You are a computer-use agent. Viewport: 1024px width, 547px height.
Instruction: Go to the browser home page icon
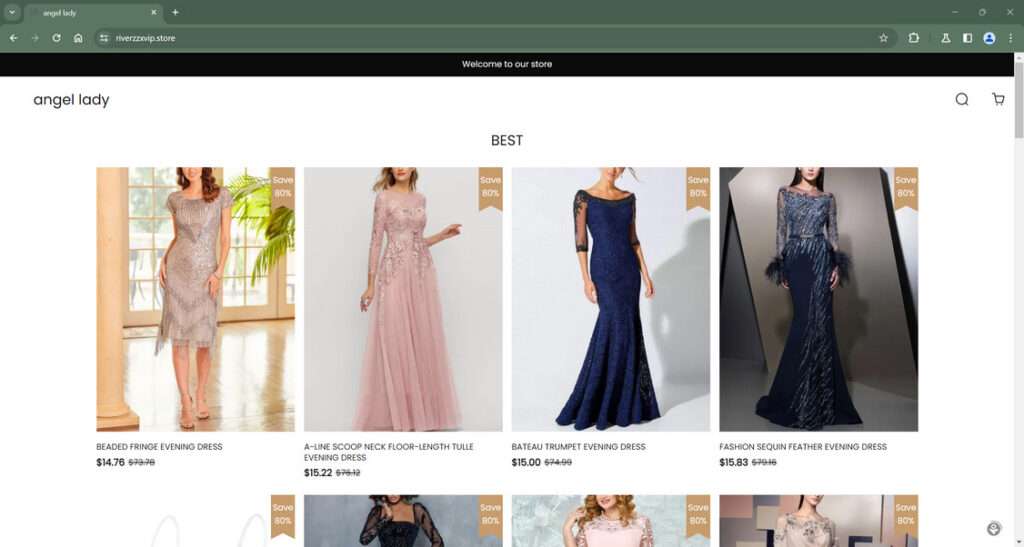(x=78, y=38)
